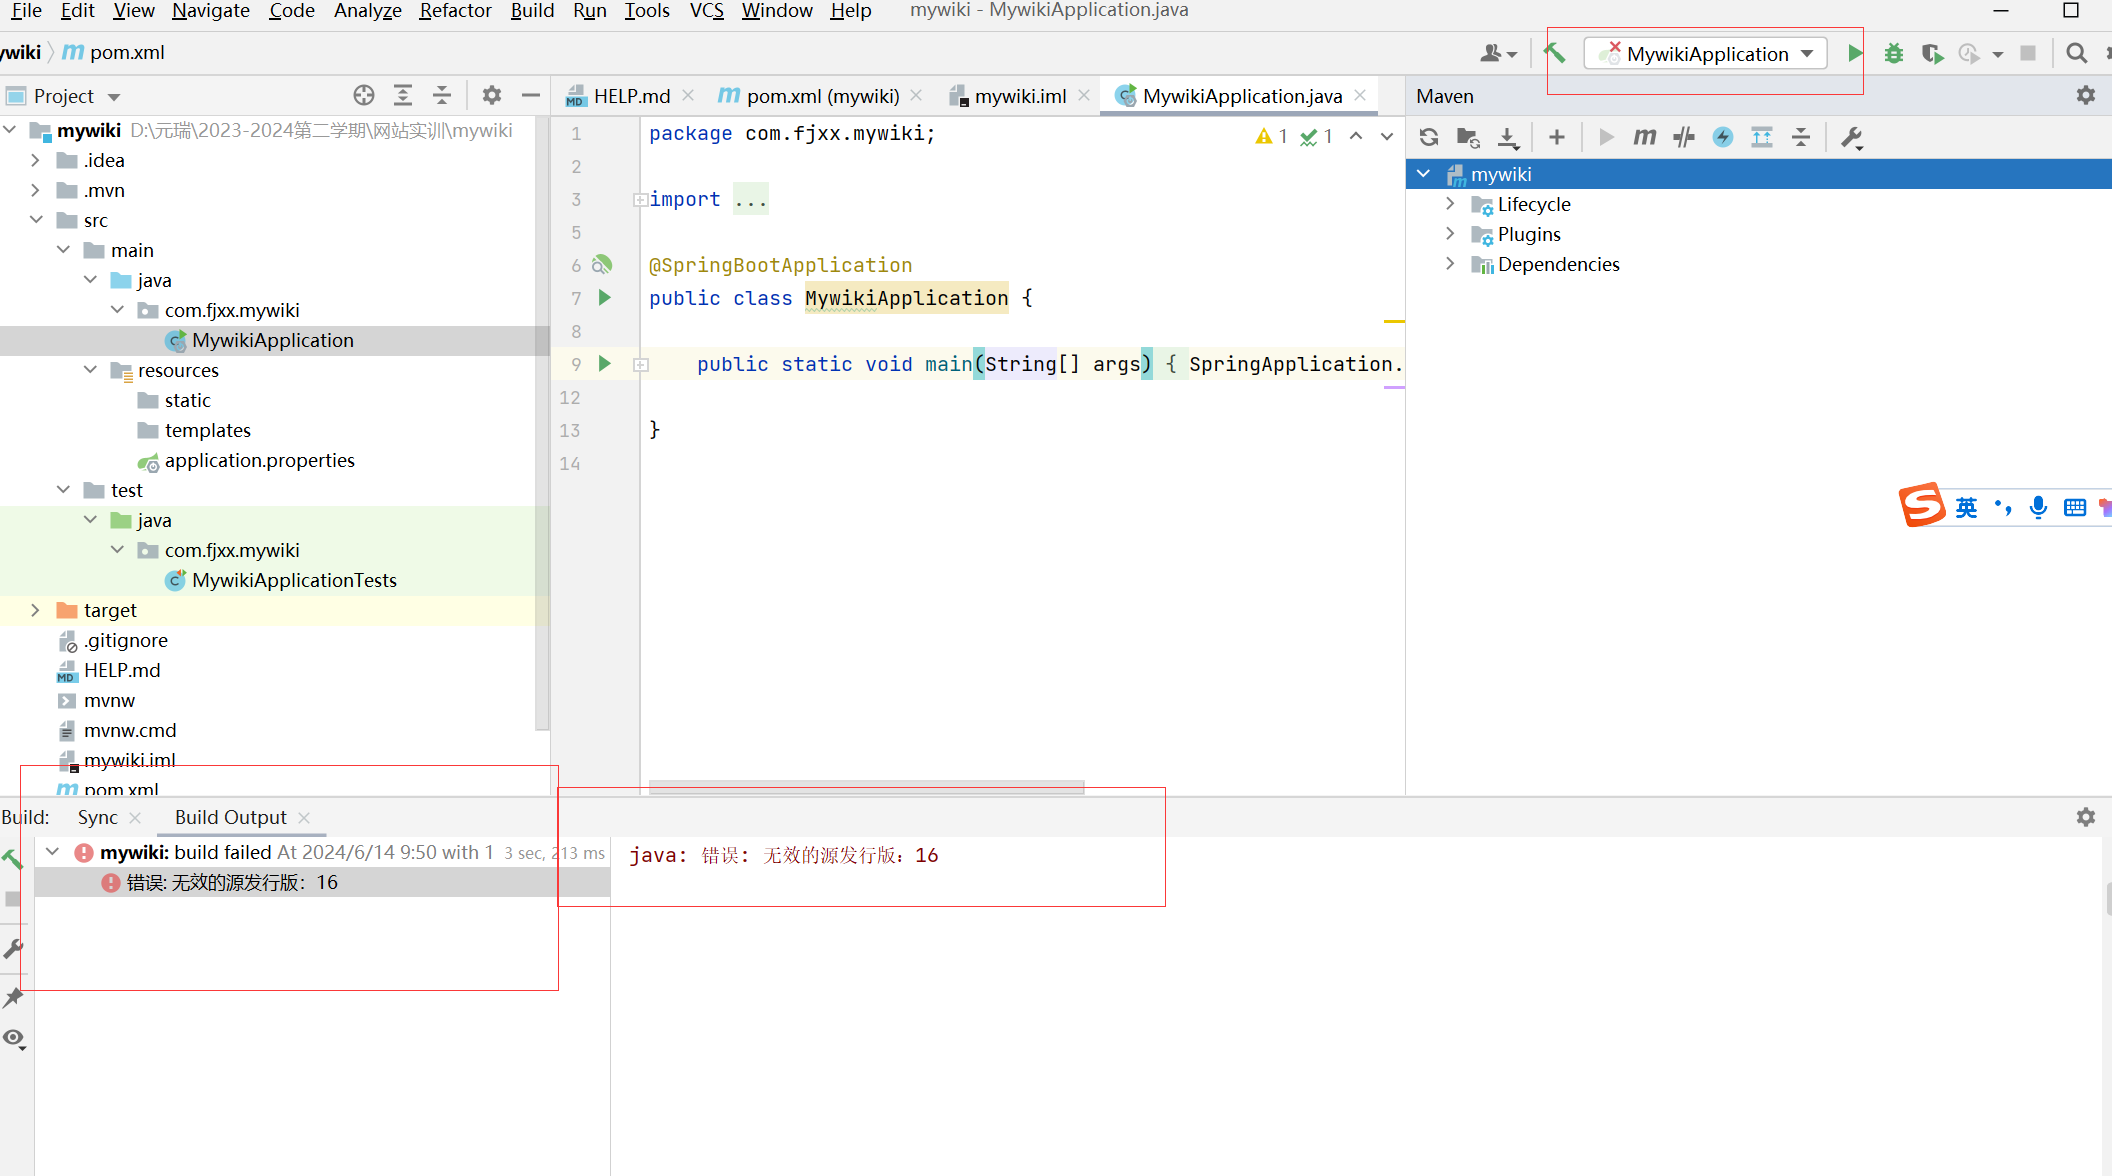2112x1176 pixels.
Task: Expand the .mvn folder
Action: (35, 190)
